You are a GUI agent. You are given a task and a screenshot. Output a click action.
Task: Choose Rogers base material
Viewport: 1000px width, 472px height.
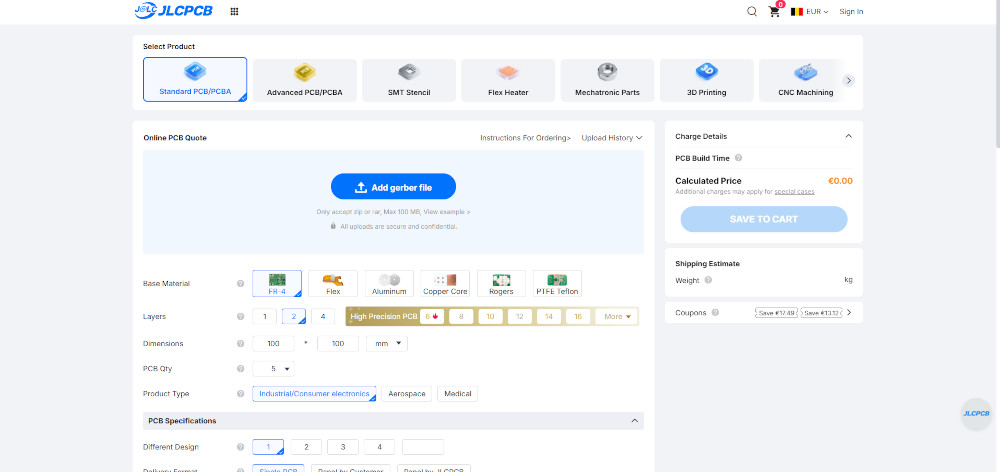pyautogui.click(x=501, y=283)
